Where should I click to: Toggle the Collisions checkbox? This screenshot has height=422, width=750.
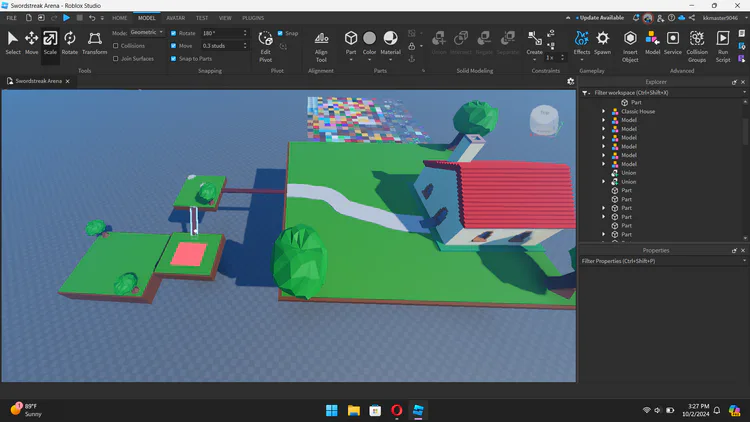[x=115, y=46]
